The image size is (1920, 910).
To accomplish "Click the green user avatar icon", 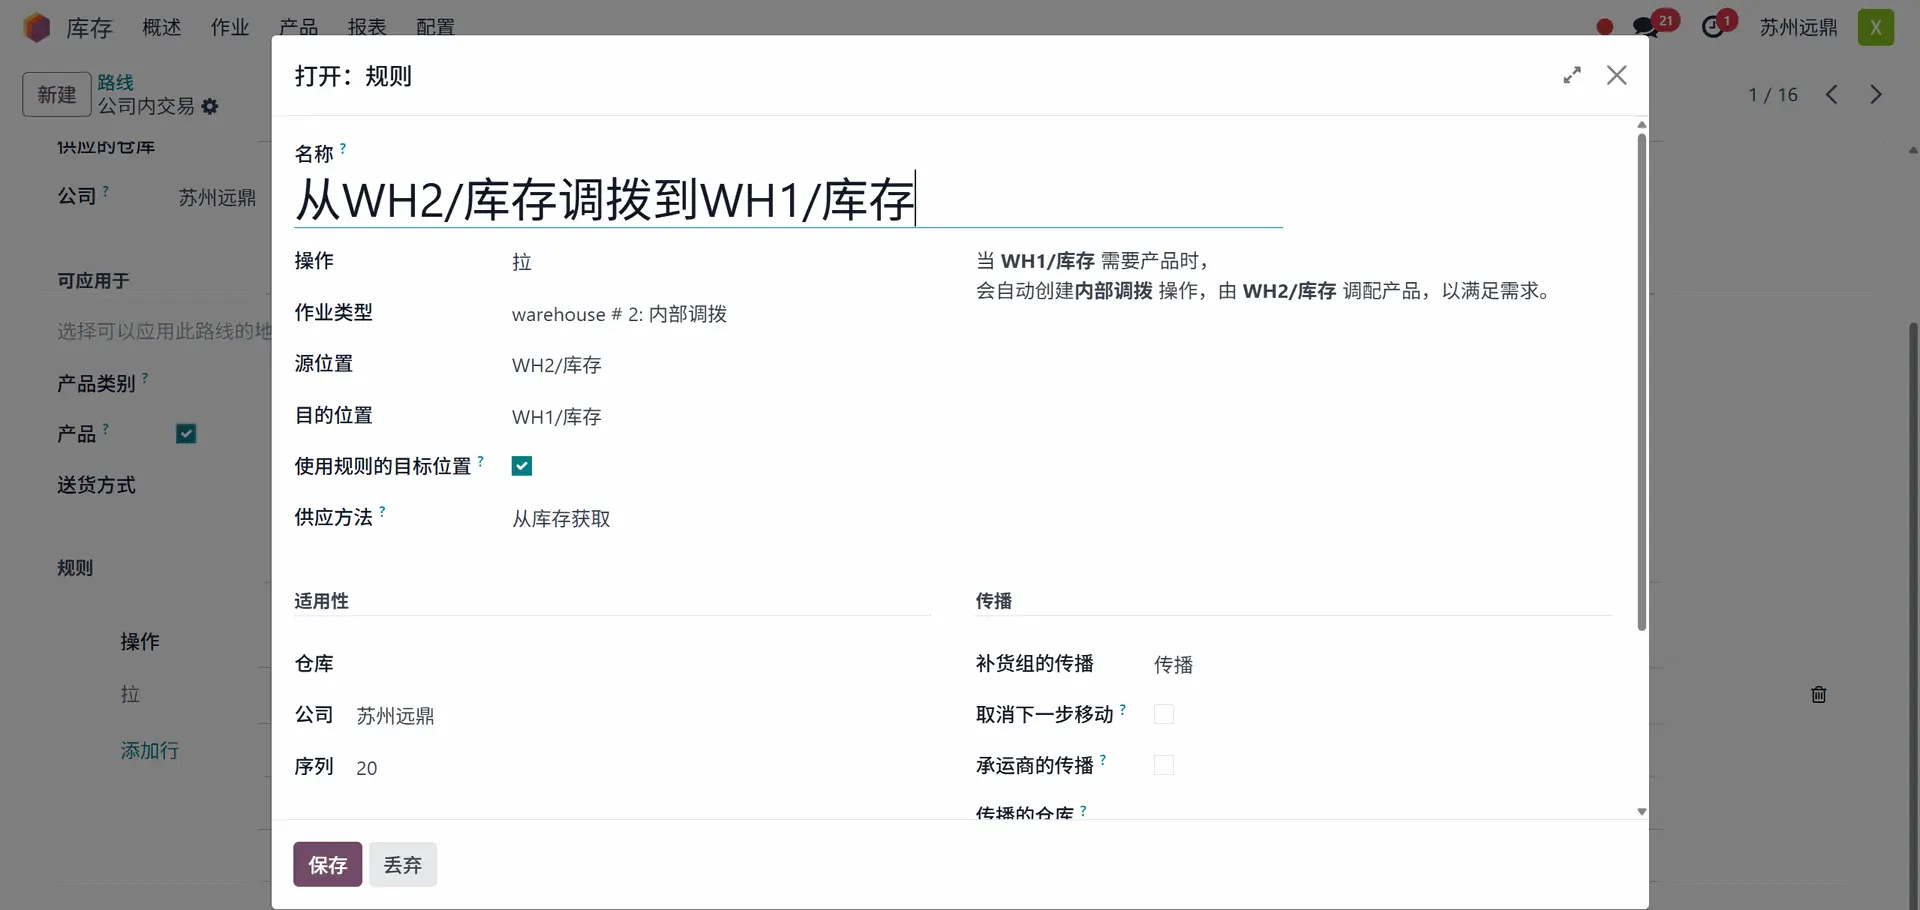I will click(x=1875, y=27).
